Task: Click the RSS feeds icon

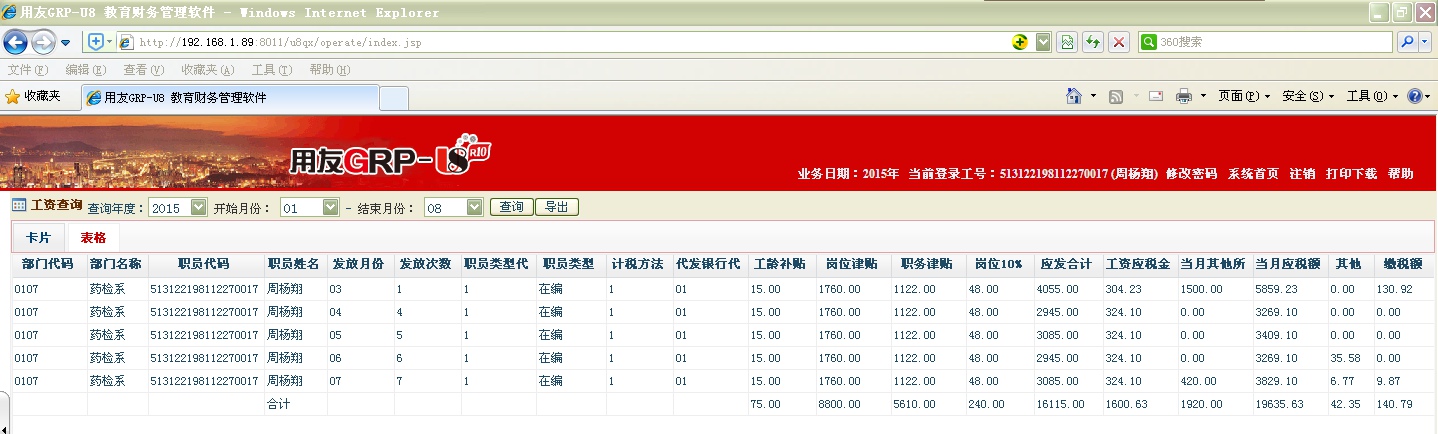Action: click(x=1116, y=97)
